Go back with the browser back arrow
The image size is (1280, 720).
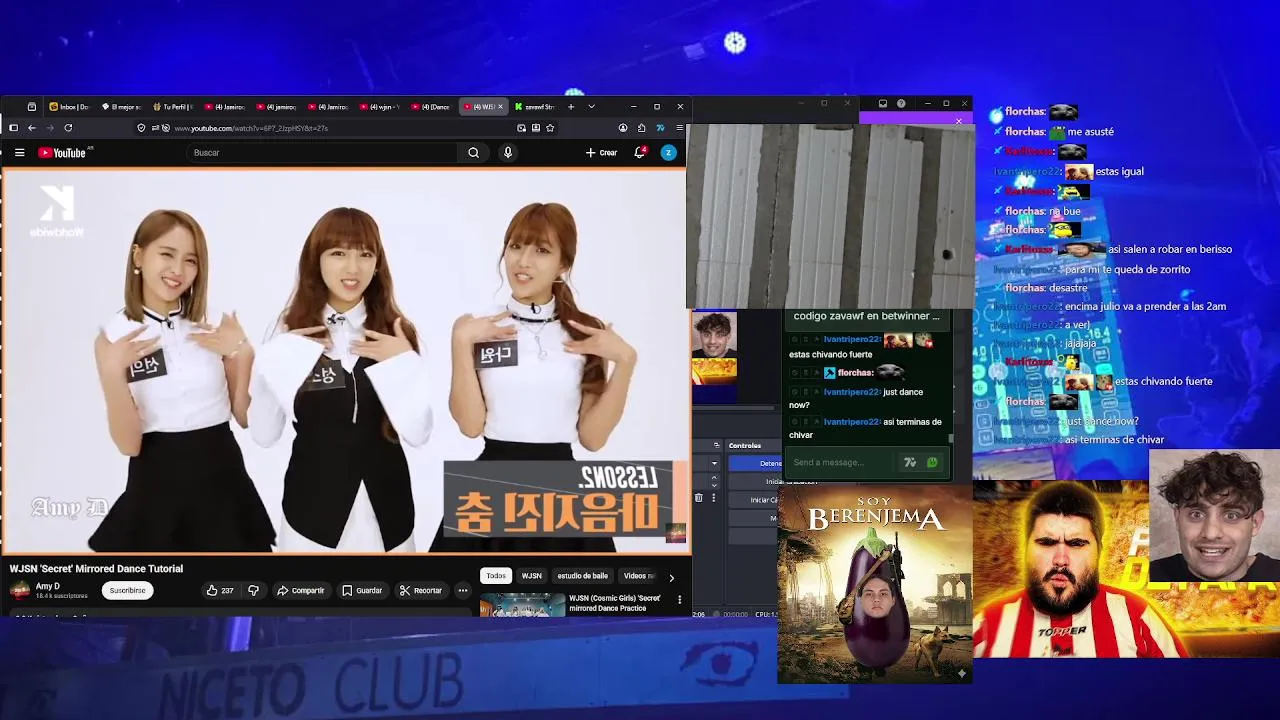pyautogui.click(x=32, y=128)
